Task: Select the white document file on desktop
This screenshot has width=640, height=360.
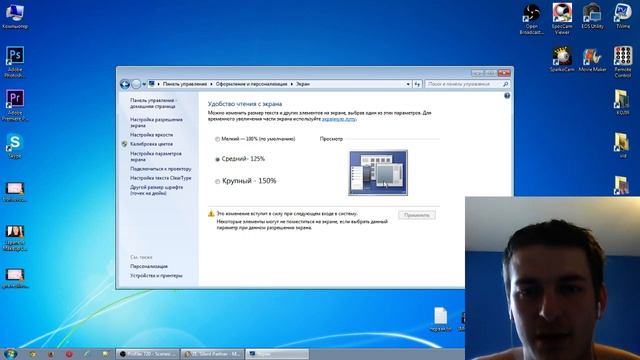Action: 440,319
